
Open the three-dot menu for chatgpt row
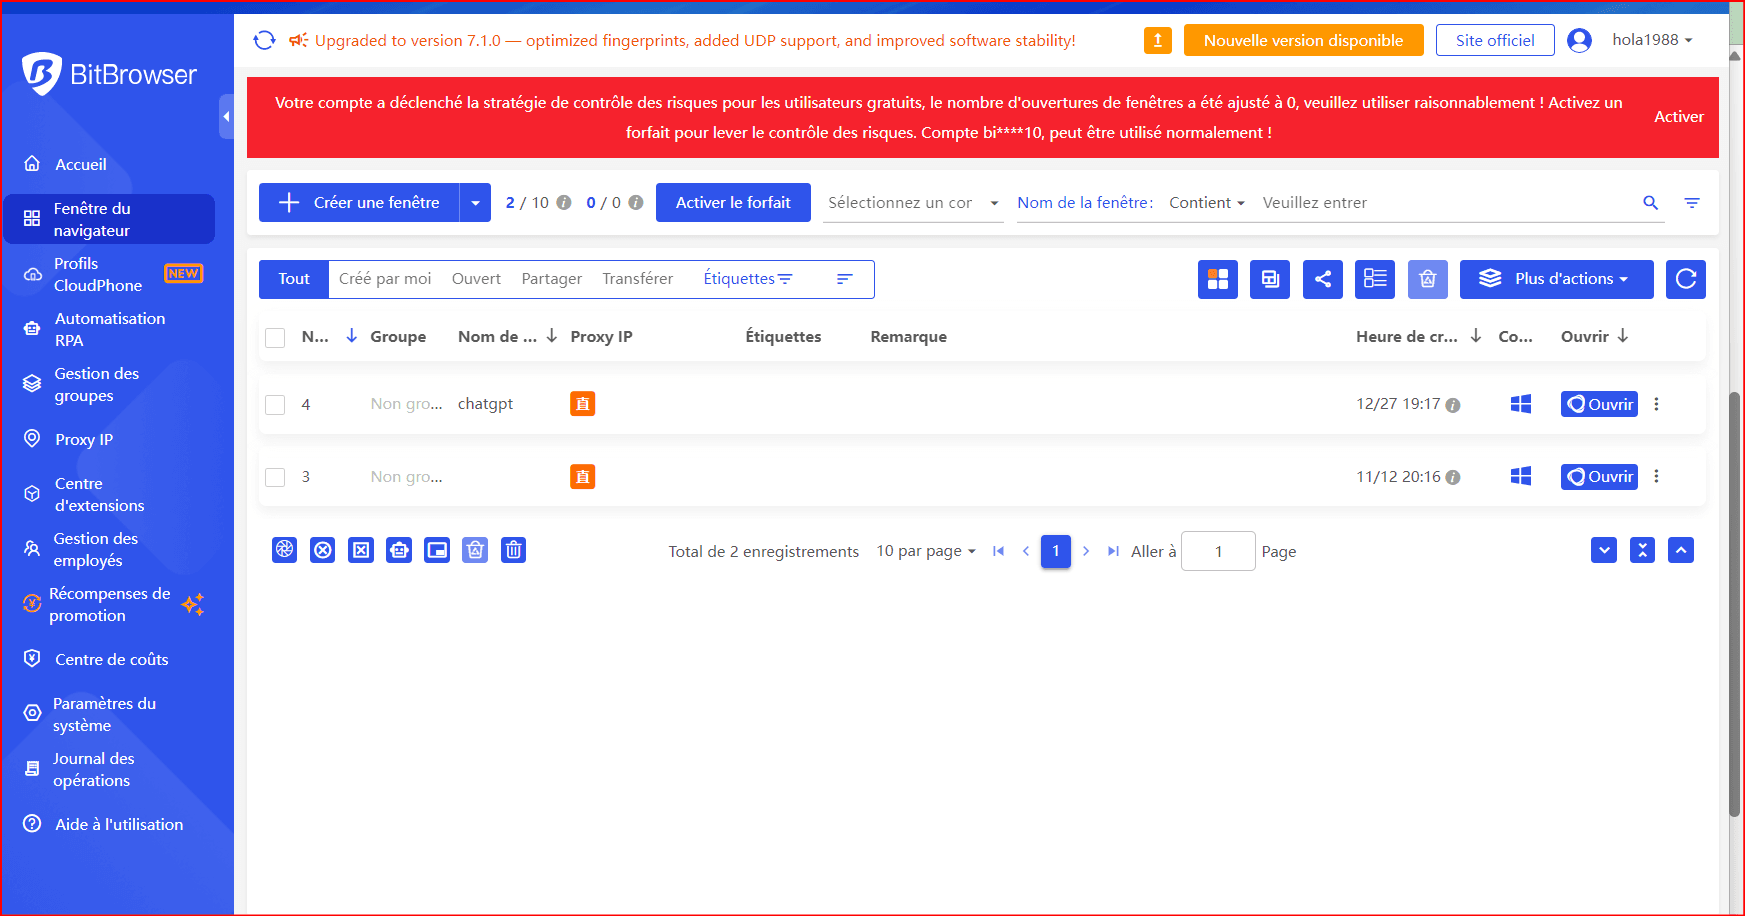pos(1656,404)
